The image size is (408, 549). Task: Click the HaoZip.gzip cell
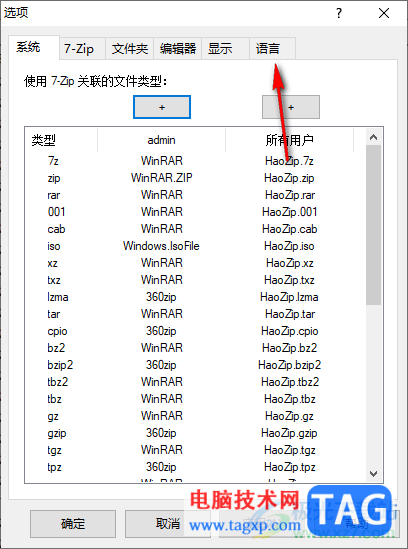(289, 433)
